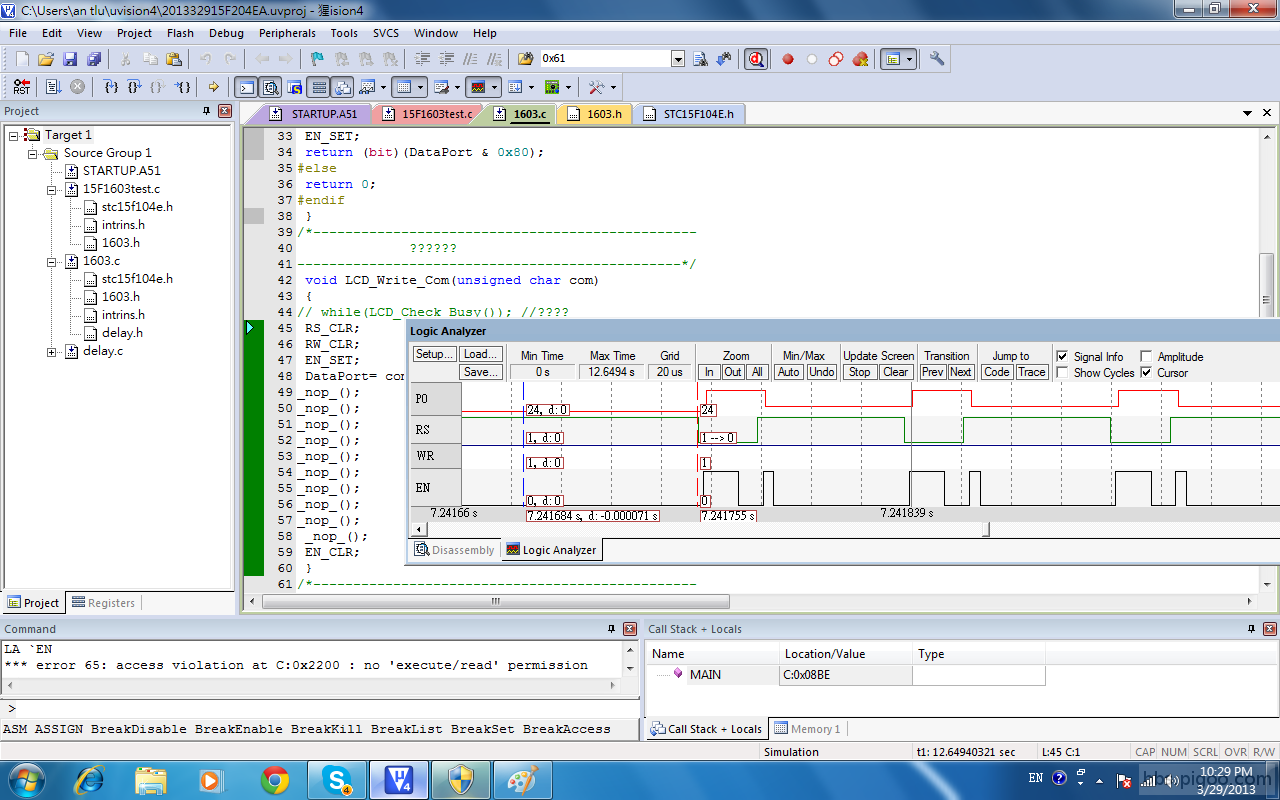Click the Incremental Find binoculars icon
Viewport: 1280px width, 800px height.
click(x=724, y=59)
